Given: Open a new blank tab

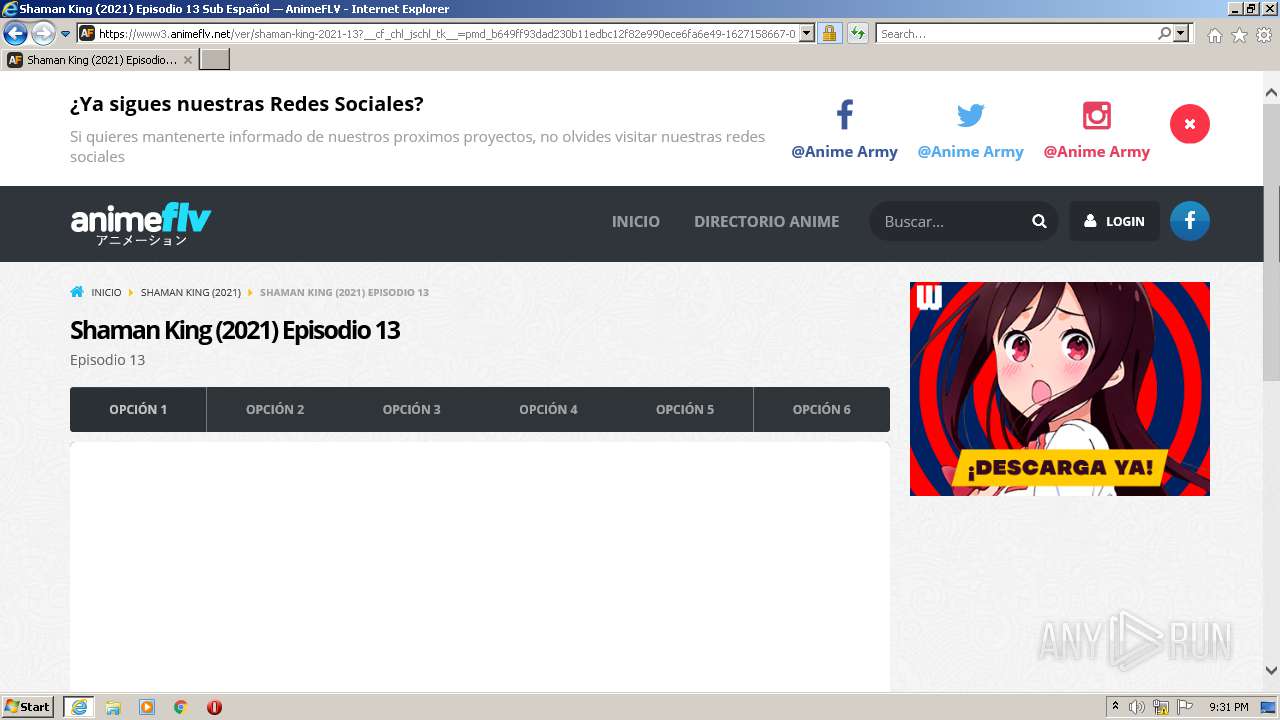Looking at the screenshot, I should click(215, 60).
